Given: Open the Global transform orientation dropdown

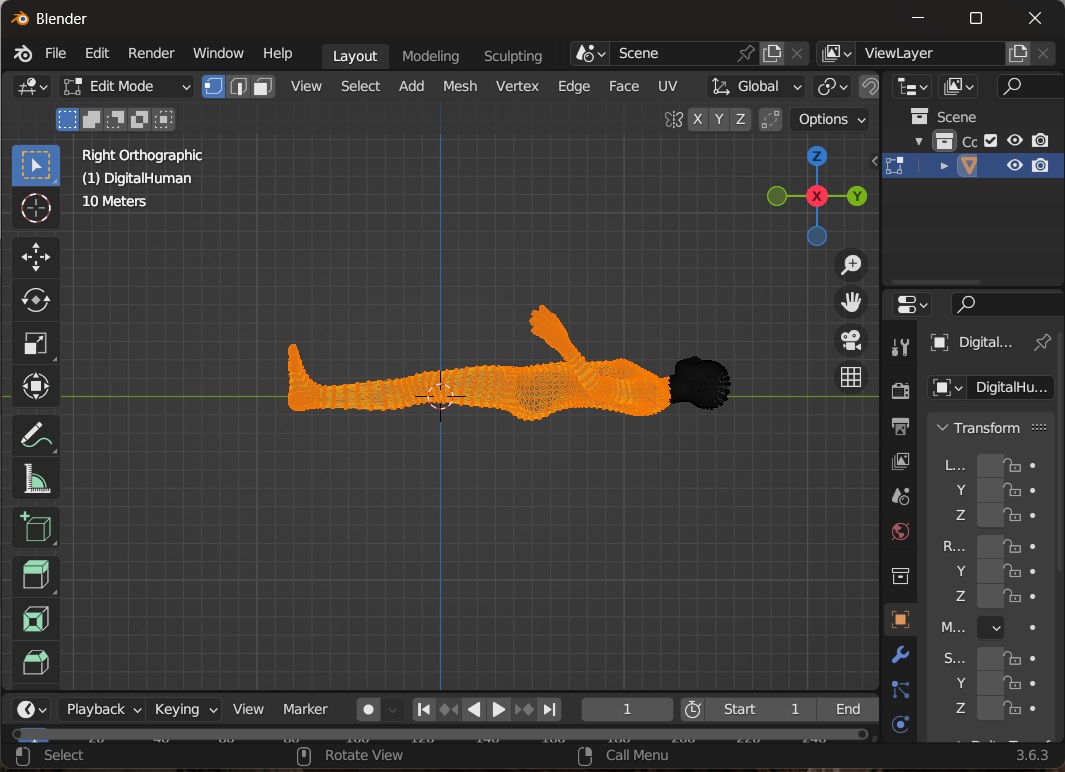Looking at the screenshot, I should pos(757,87).
